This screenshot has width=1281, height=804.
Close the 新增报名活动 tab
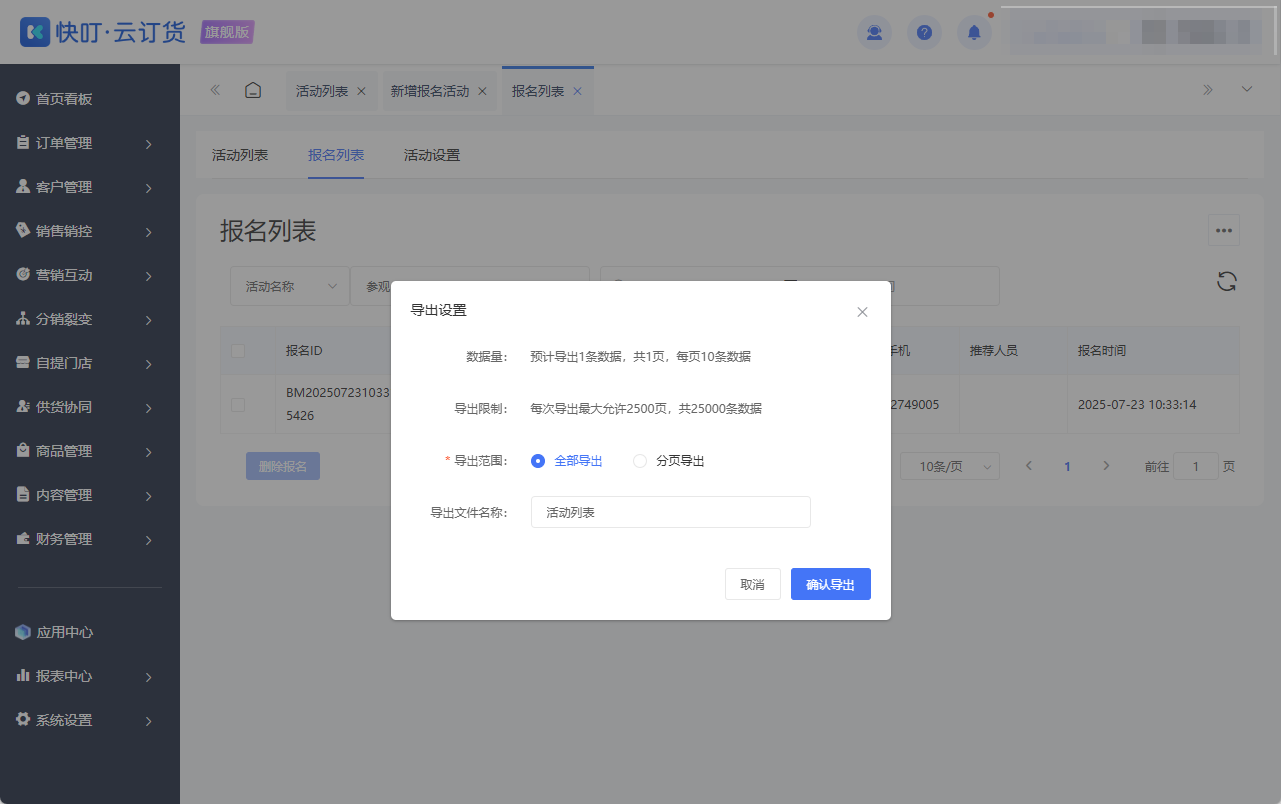tap(482, 91)
